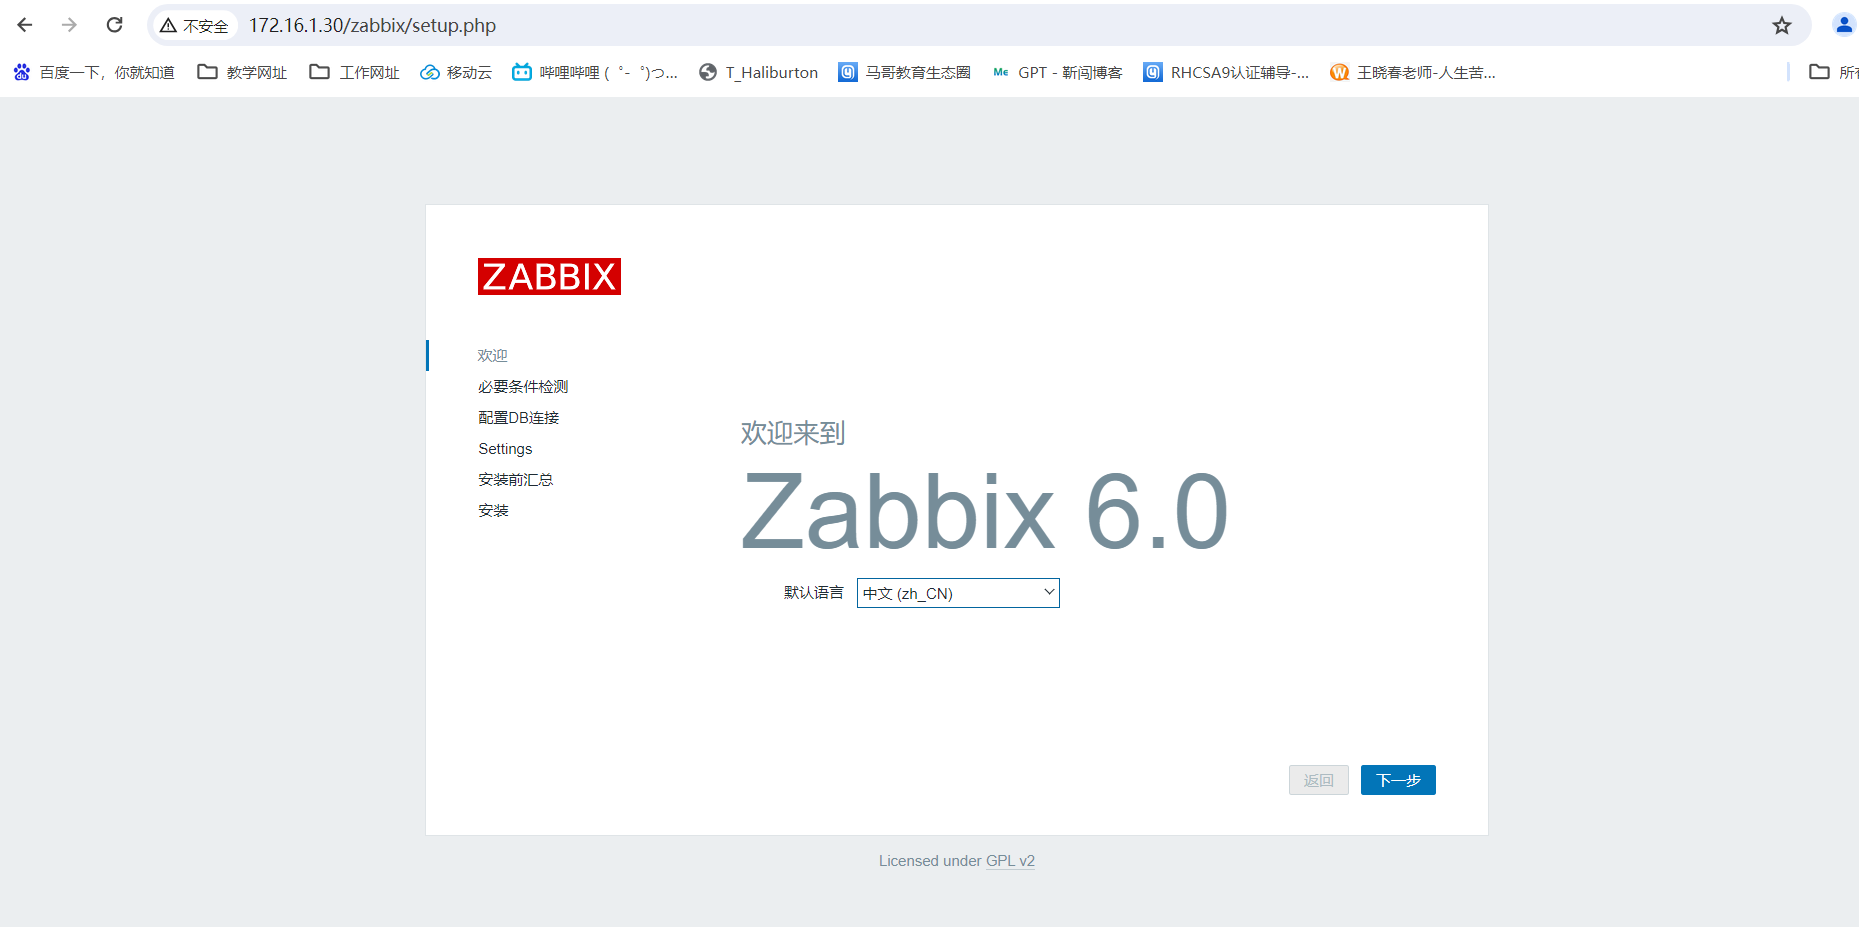
Task: Open the 工作网址 bookmark folder
Action: pos(355,72)
